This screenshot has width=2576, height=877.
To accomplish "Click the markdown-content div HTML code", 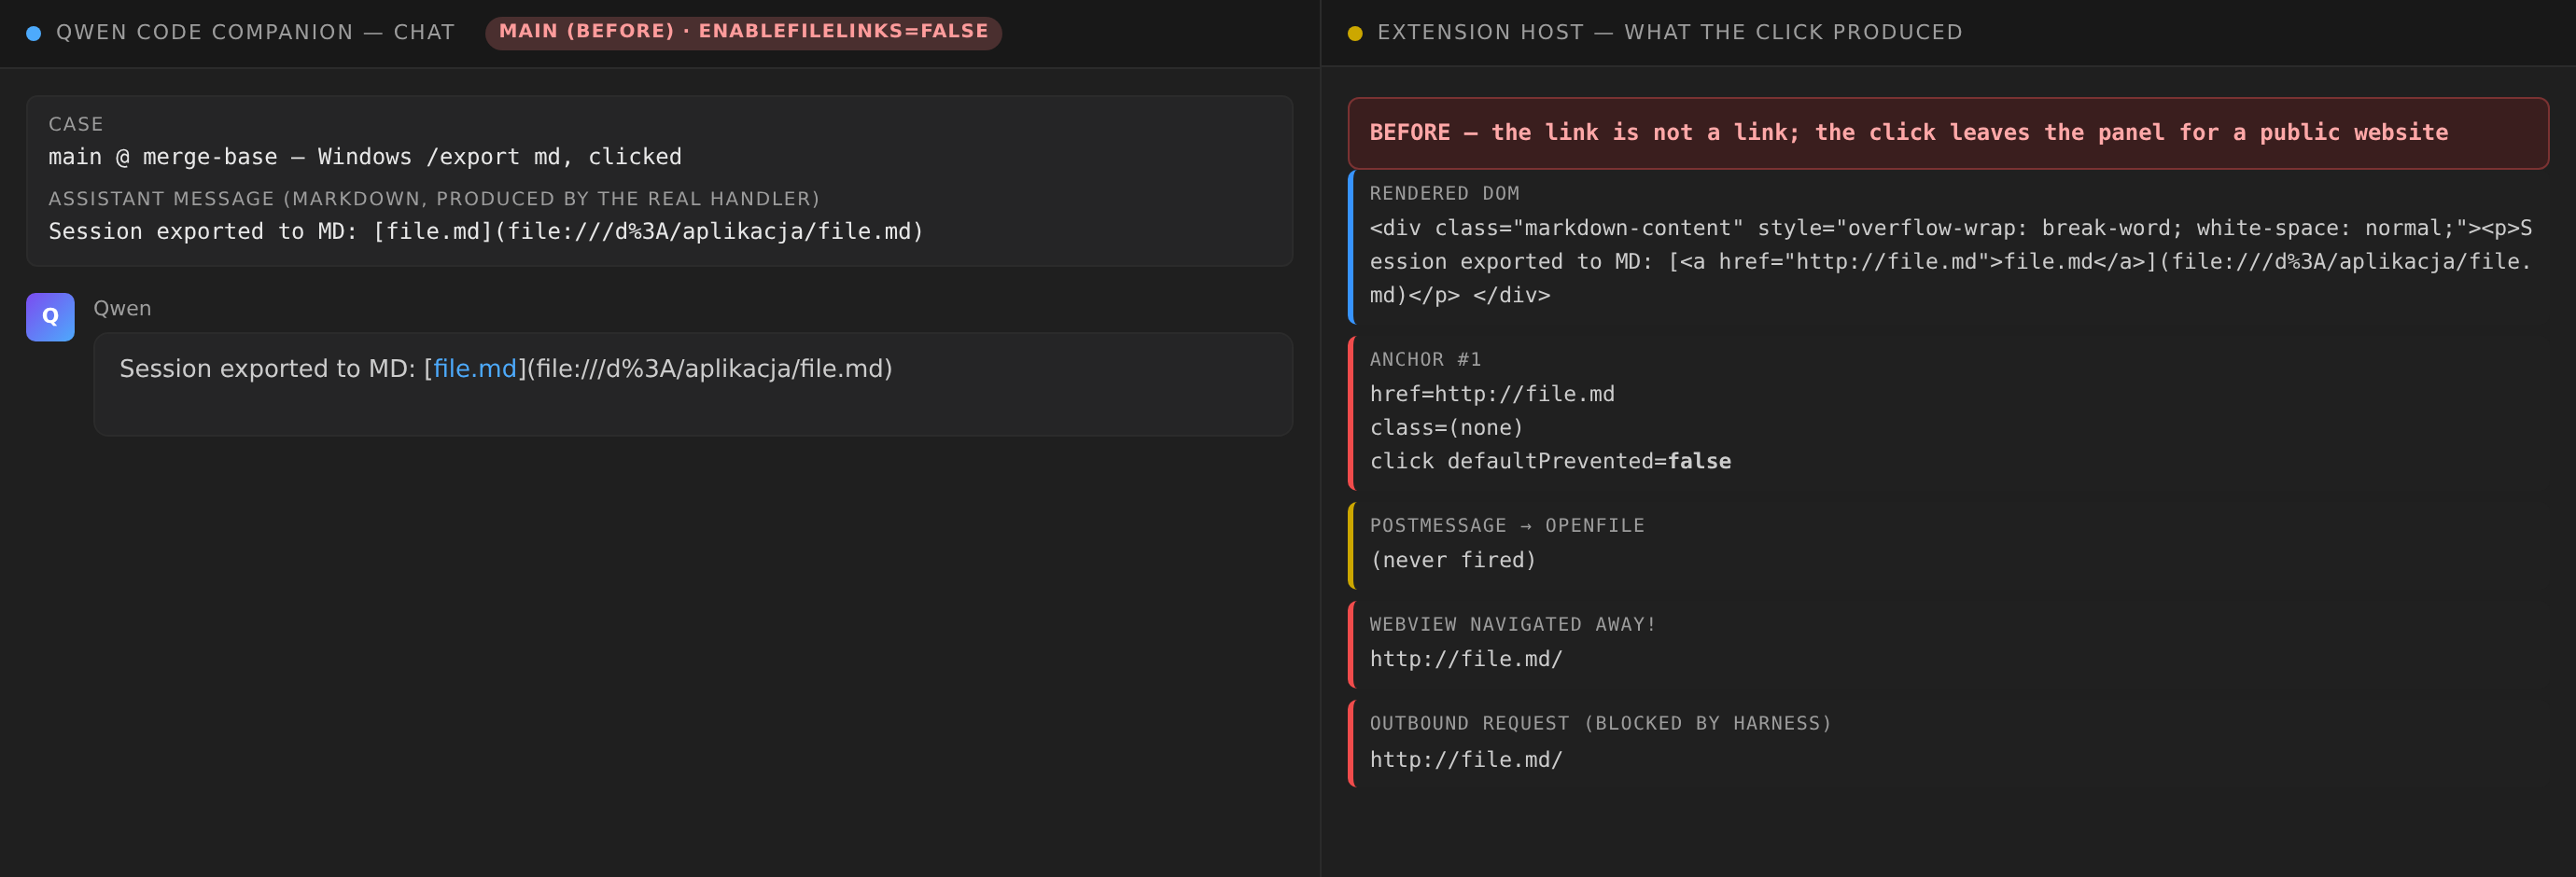I will (x=1950, y=262).
